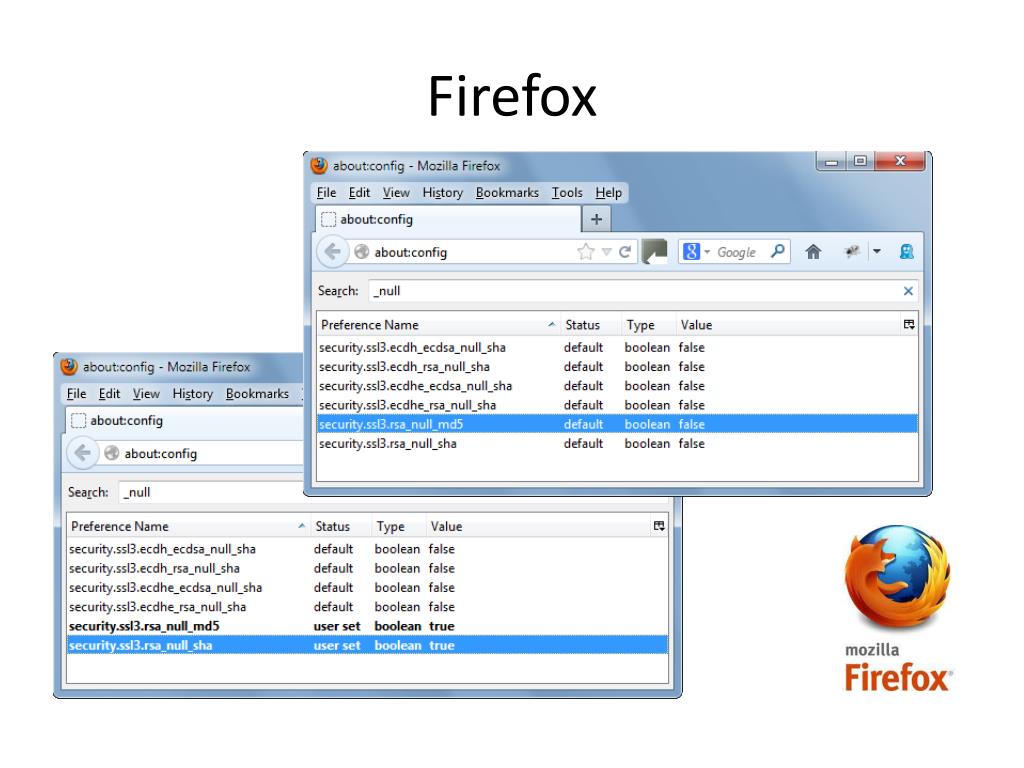Open the column picker icon in front window table
The image size is (1024, 768).
909,325
